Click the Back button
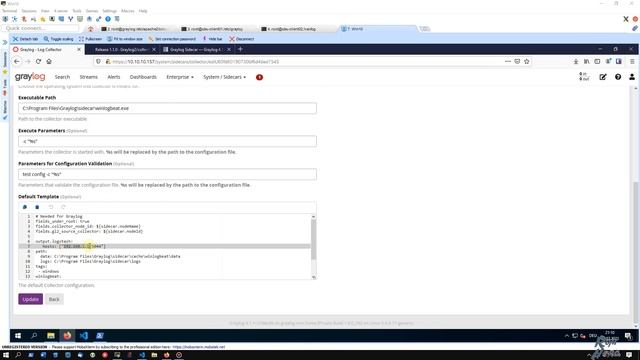640x360 pixels. [x=54, y=299]
